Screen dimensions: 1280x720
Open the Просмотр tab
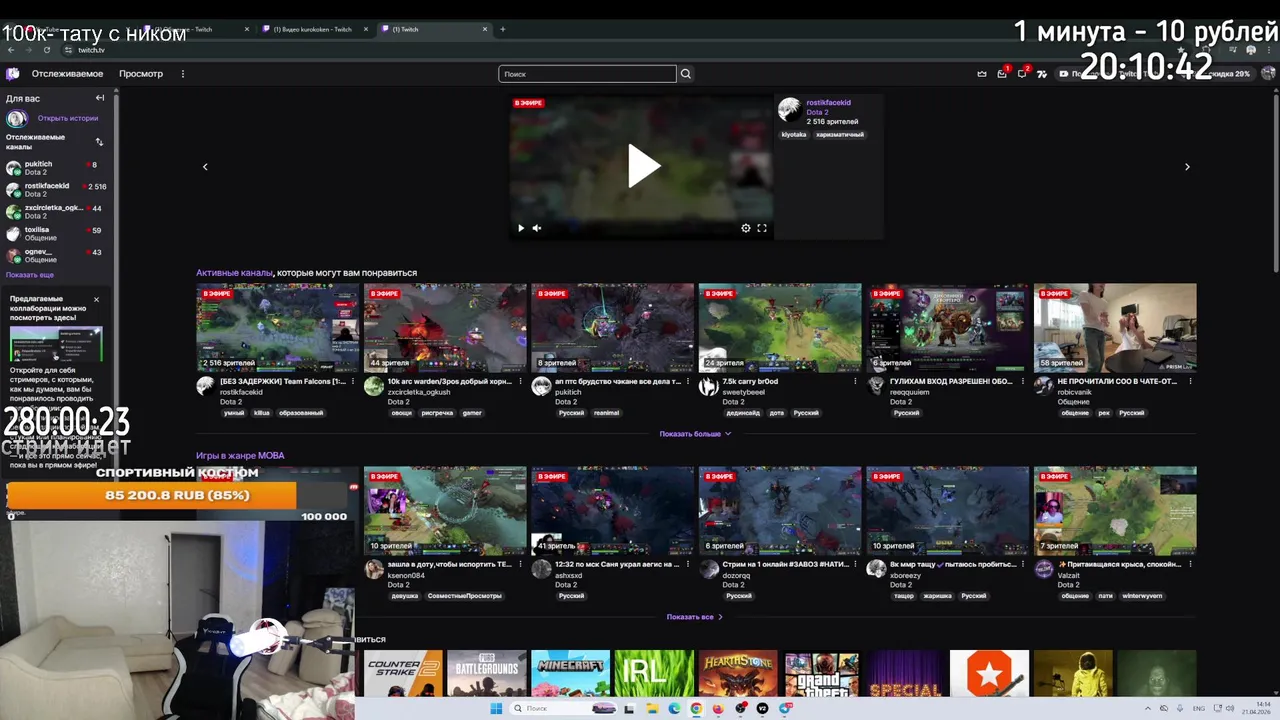141,73
